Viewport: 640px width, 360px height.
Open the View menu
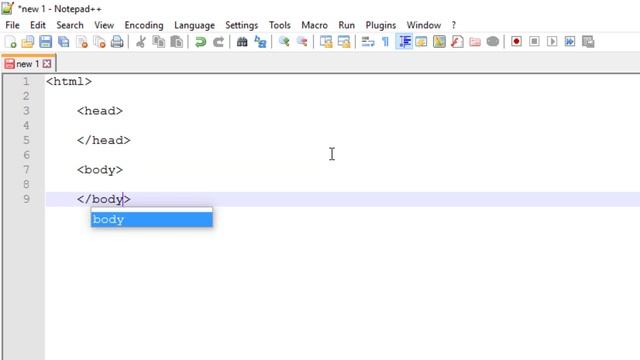[104, 25]
